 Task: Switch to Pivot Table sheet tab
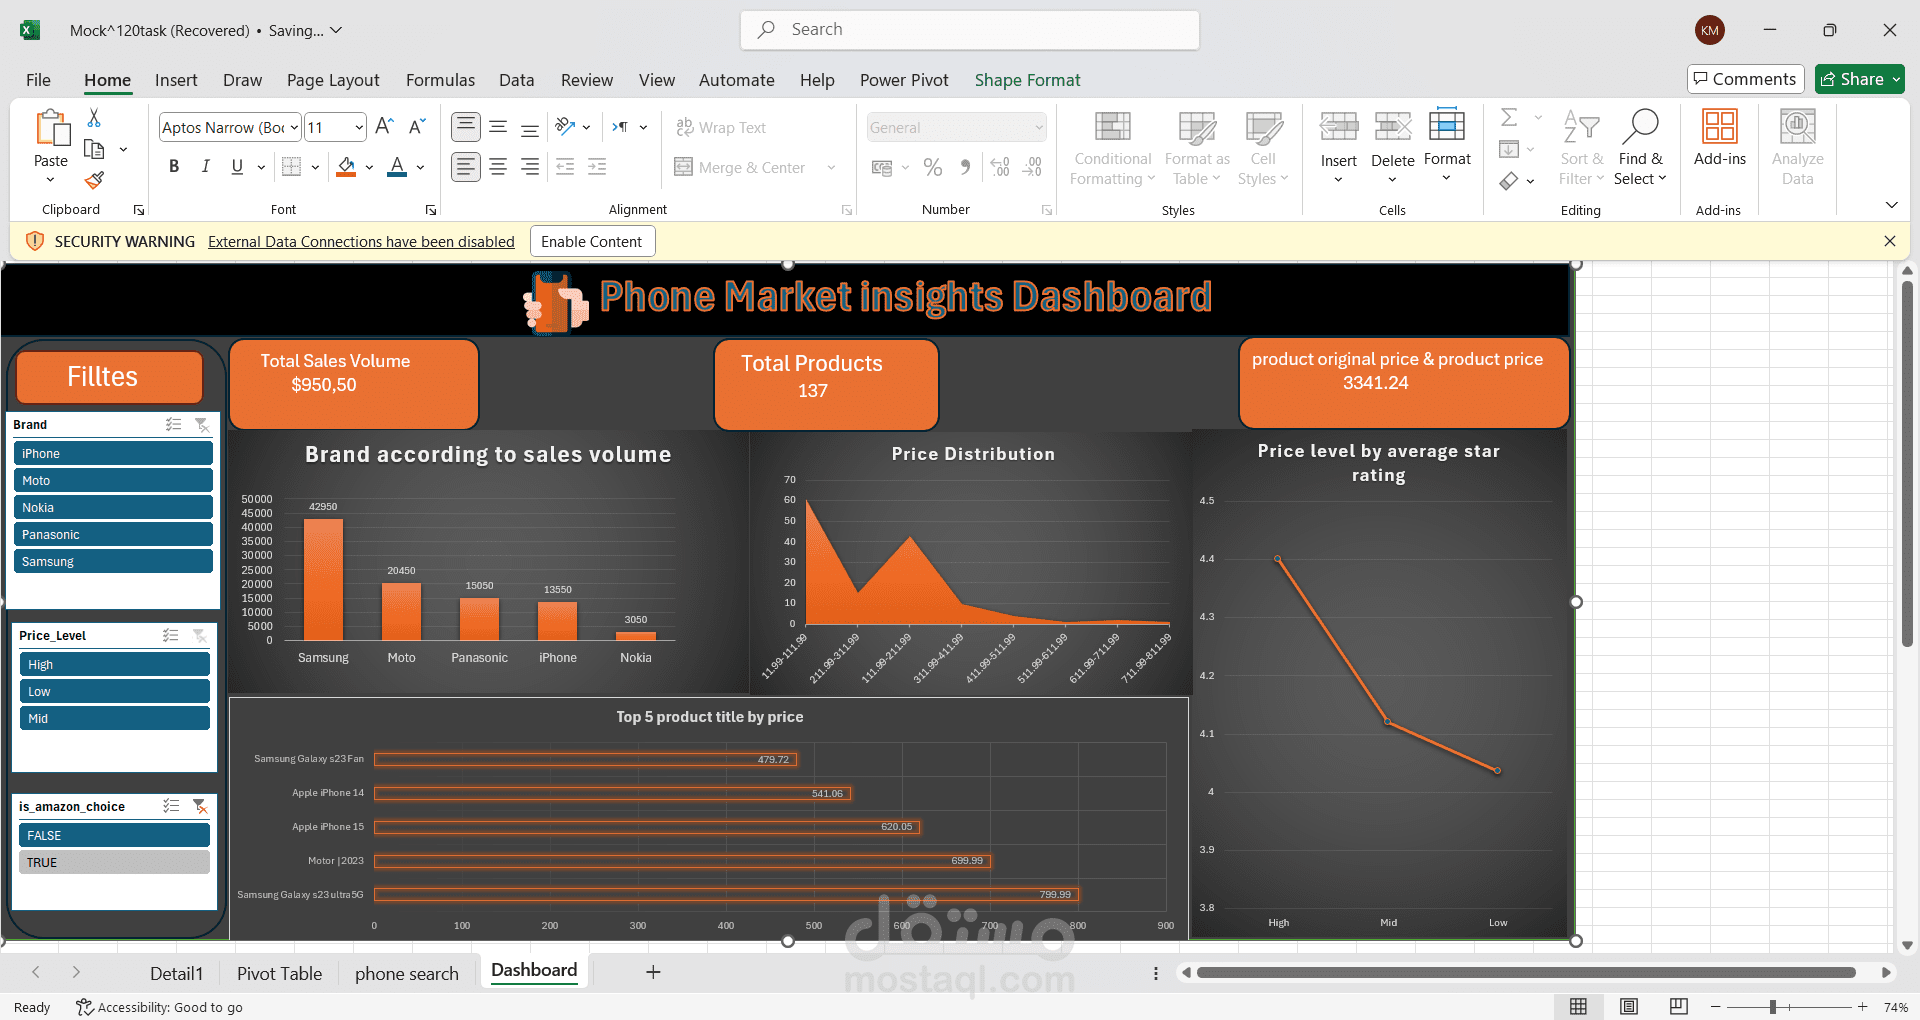click(279, 973)
